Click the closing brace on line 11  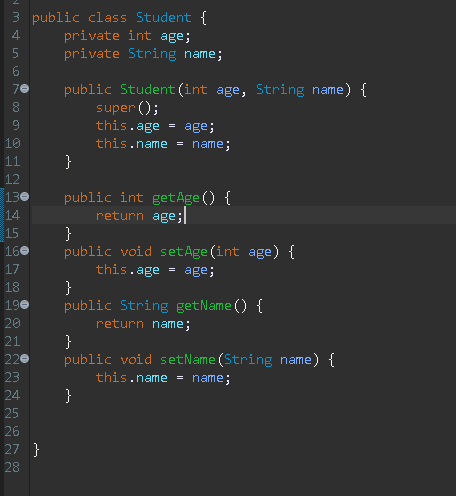[68, 162]
